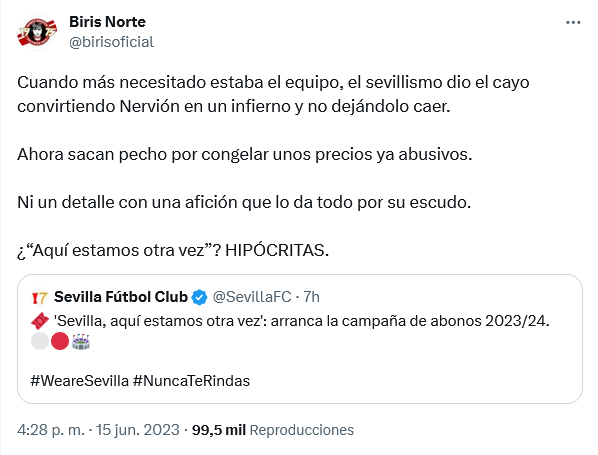Open the three-dot more options menu
The width and height of the screenshot is (598, 455).
573,23
